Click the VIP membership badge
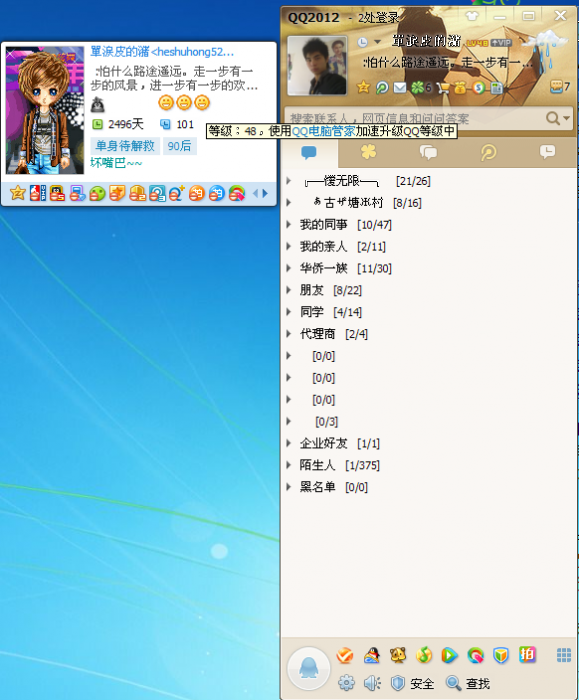Viewport: 579px width, 700px height. point(501,43)
